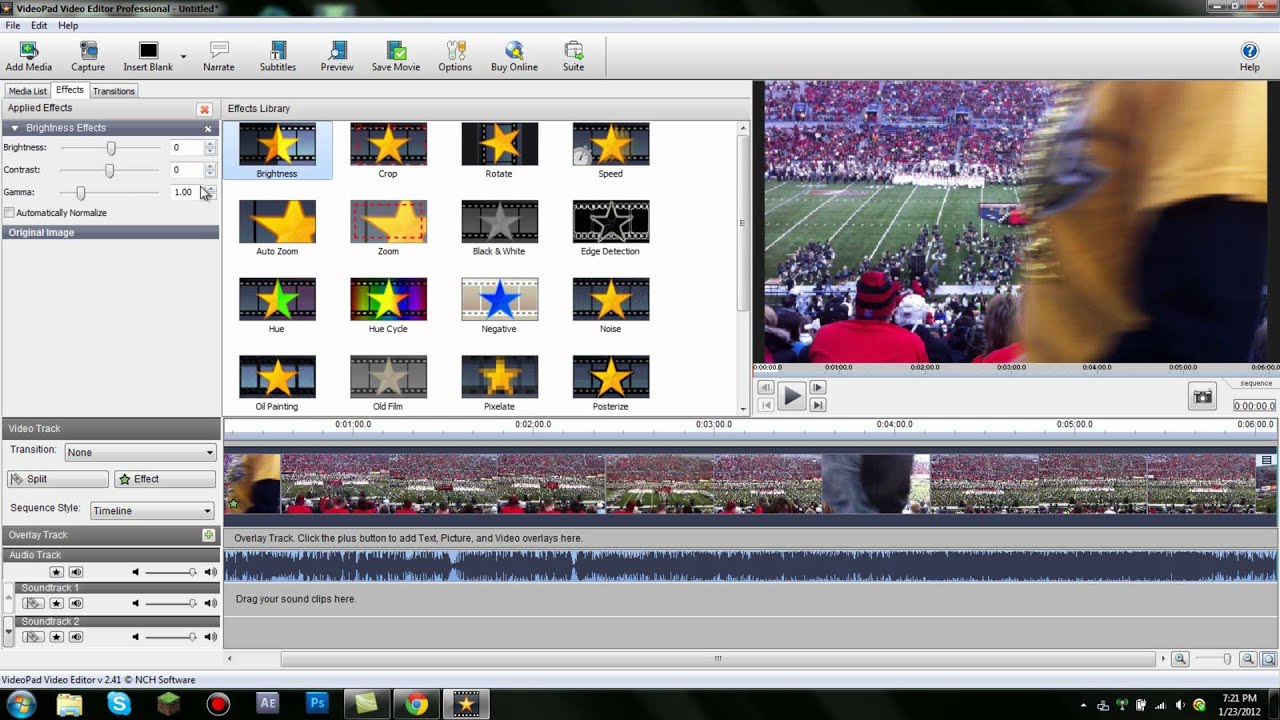Screen dimensions: 1280x720
Task: Play the preview video
Action: [x=791, y=396]
